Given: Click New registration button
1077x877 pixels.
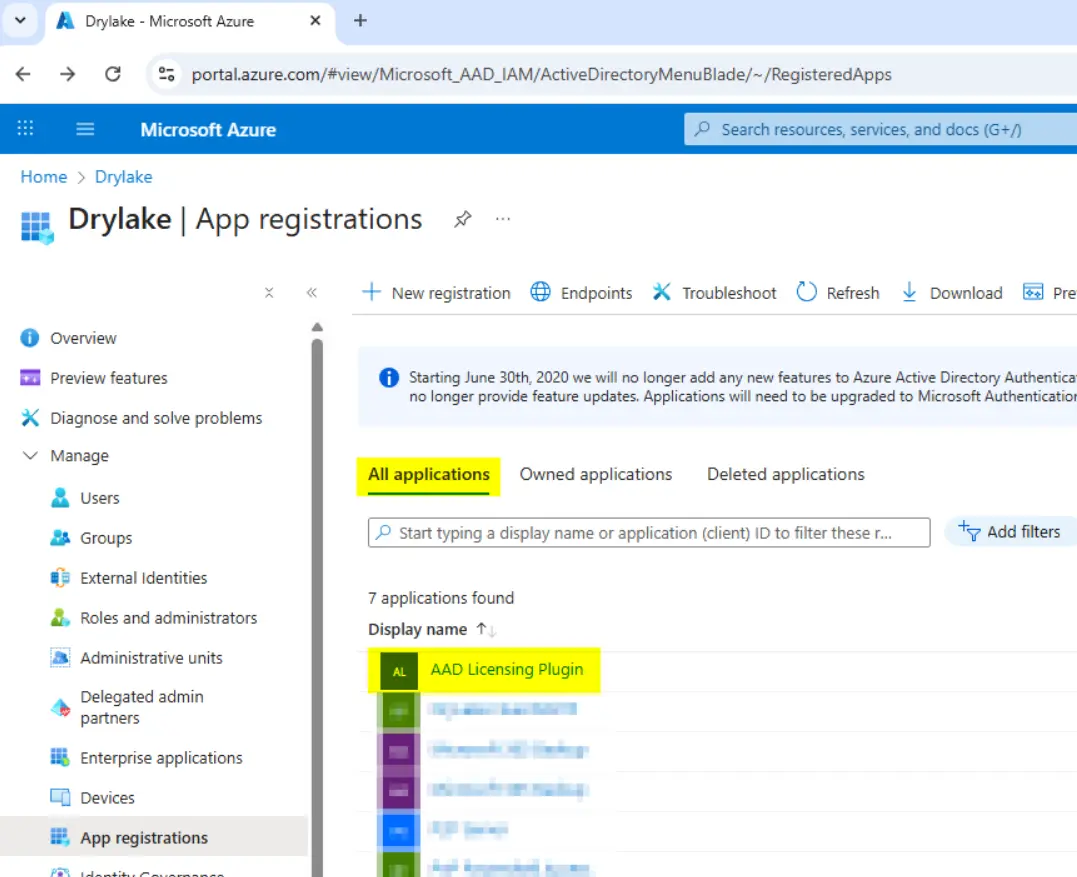Looking at the screenshot, I should (436, 292).
